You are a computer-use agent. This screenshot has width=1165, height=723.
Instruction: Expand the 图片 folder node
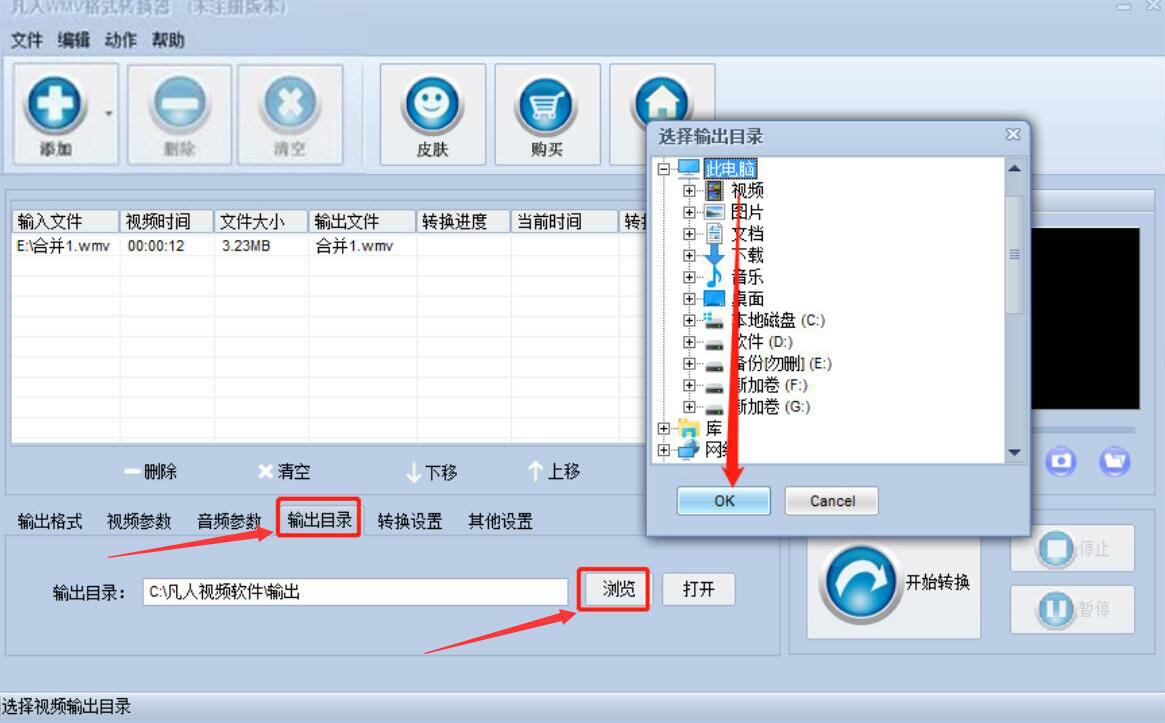coord(689,213)
